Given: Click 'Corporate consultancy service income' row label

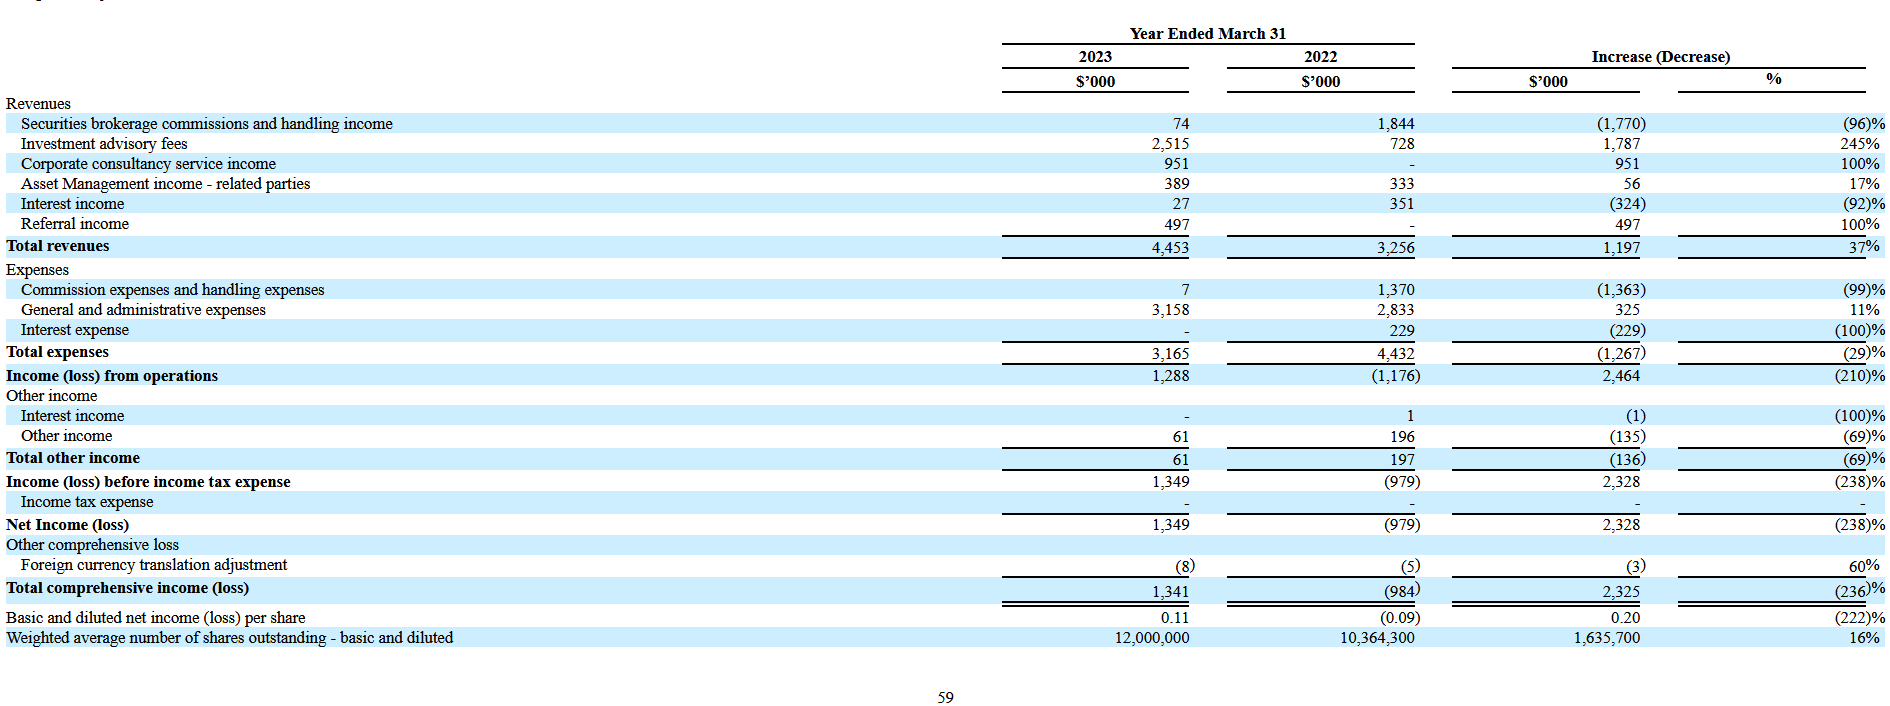Looking at the screenshot, I should pos(148,164).
